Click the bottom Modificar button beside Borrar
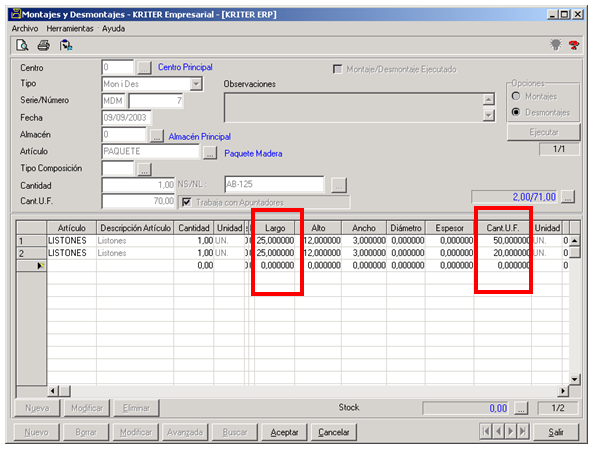The width and height of the screenshot is (596, 454). tap(136, 432)
